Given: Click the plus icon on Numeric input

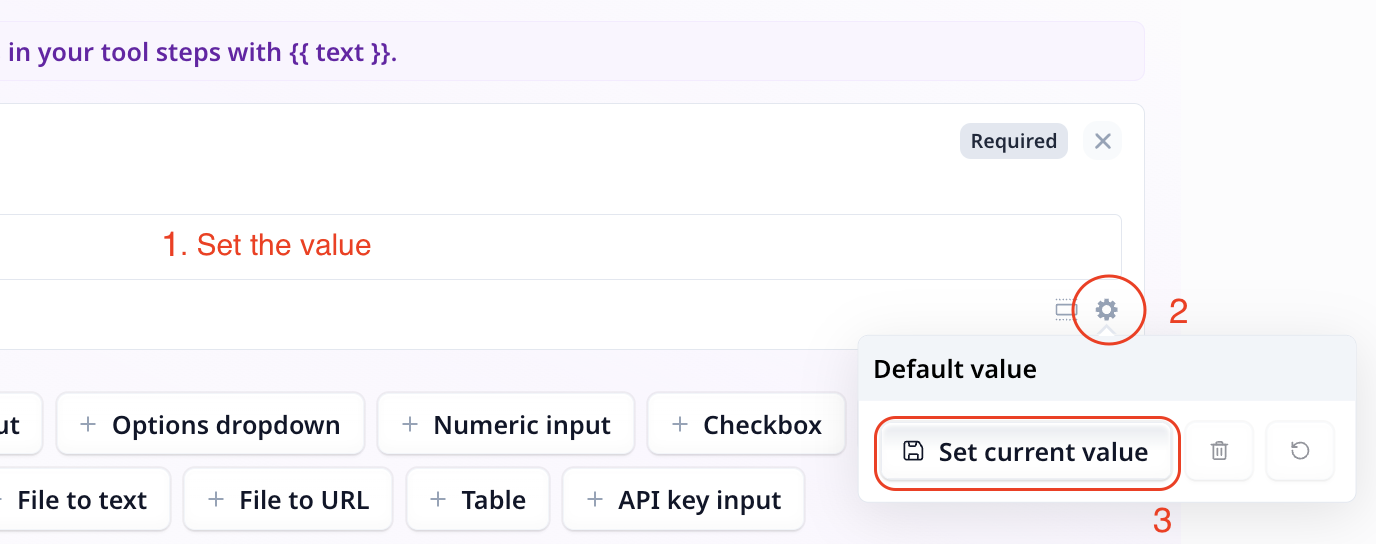Looking at the screenshot, I should [x=409, y=425].
